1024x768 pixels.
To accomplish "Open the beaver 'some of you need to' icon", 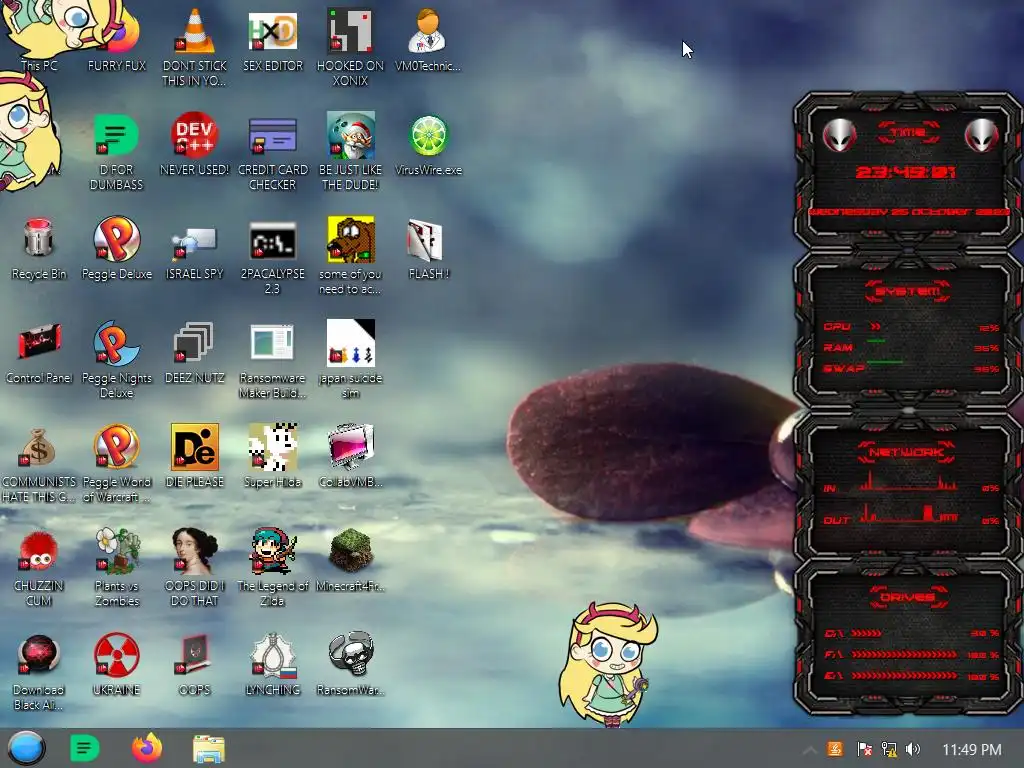I will pos(351,239).
